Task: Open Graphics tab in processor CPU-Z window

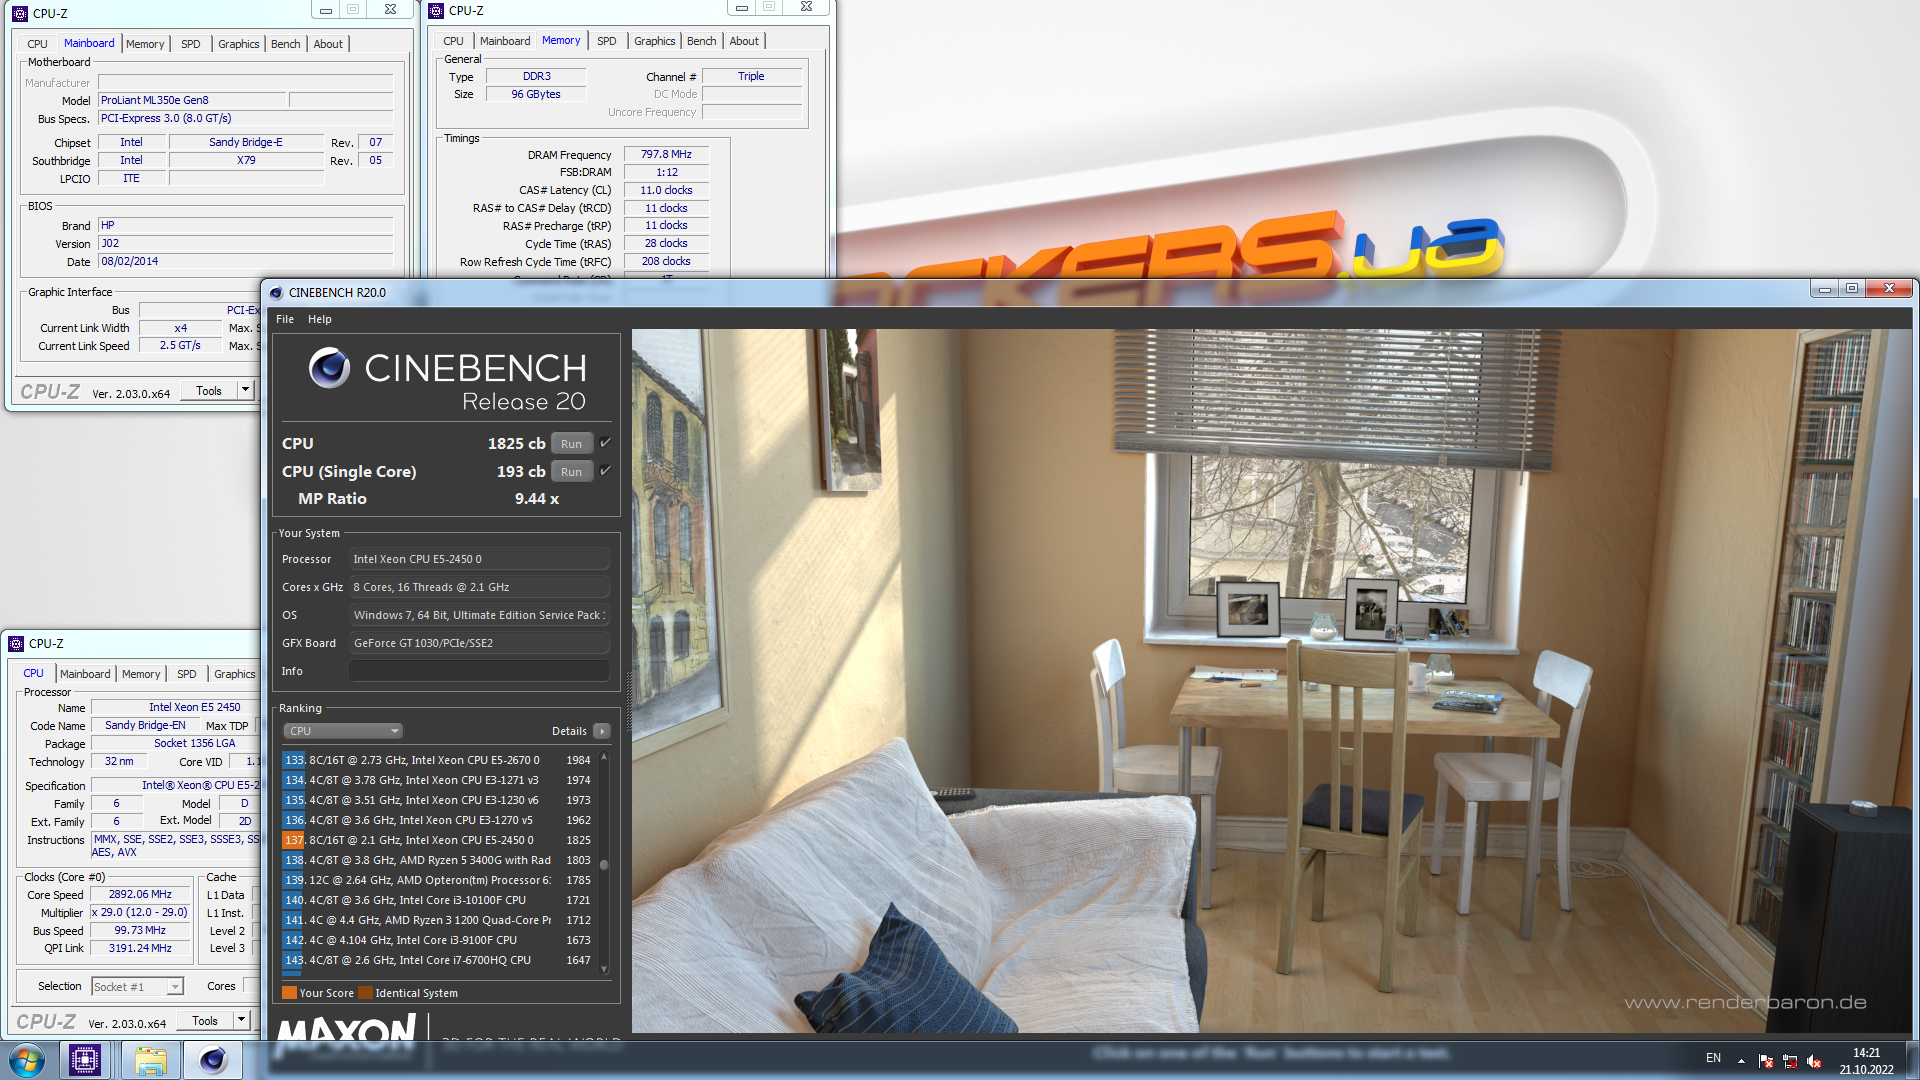Action: point(234,674)
